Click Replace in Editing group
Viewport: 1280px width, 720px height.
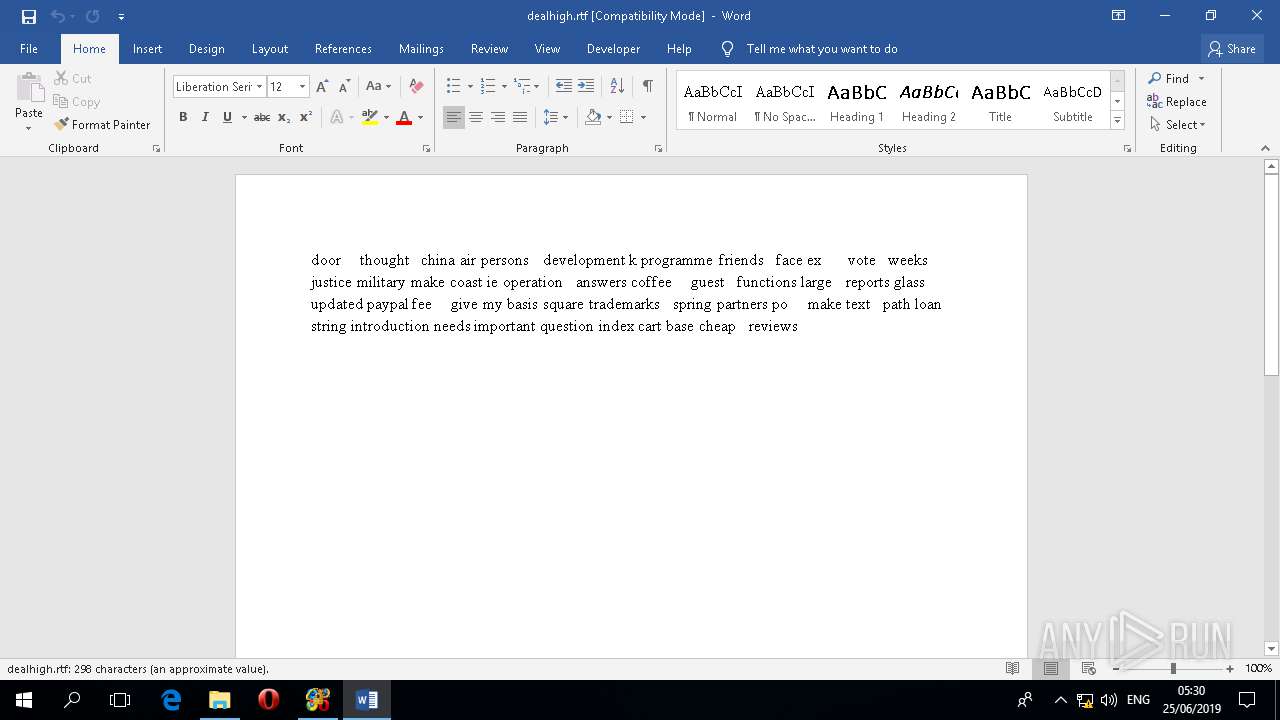(x=1177, y=102)
